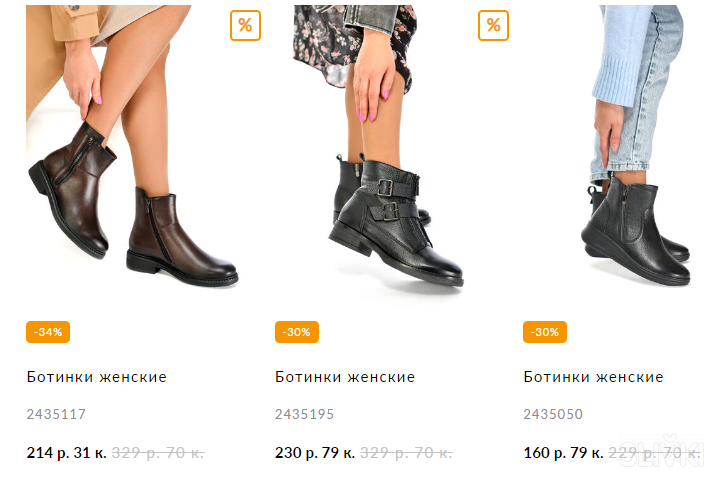
Task: Select article number 2435050
Action: point(553,414)
